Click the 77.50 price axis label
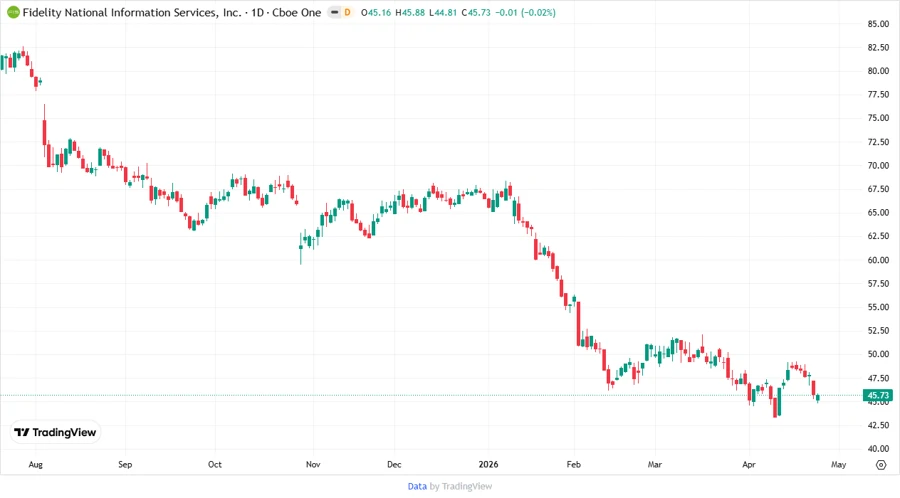Screen dimensions: 900x498 click(x=878, y=95)
